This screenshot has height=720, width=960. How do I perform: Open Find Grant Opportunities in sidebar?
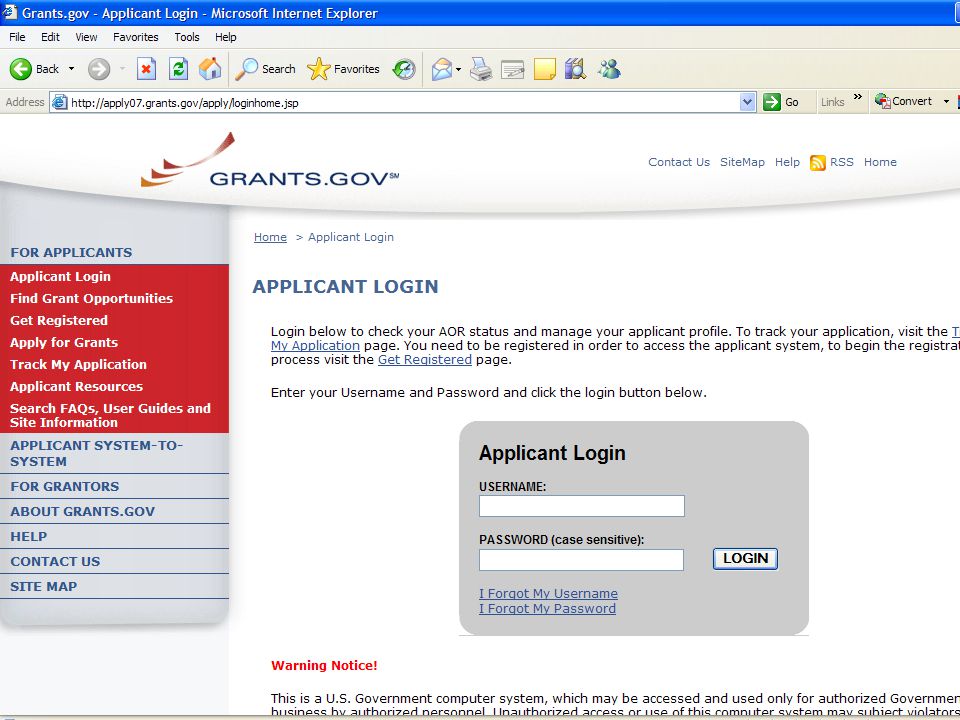91,299
